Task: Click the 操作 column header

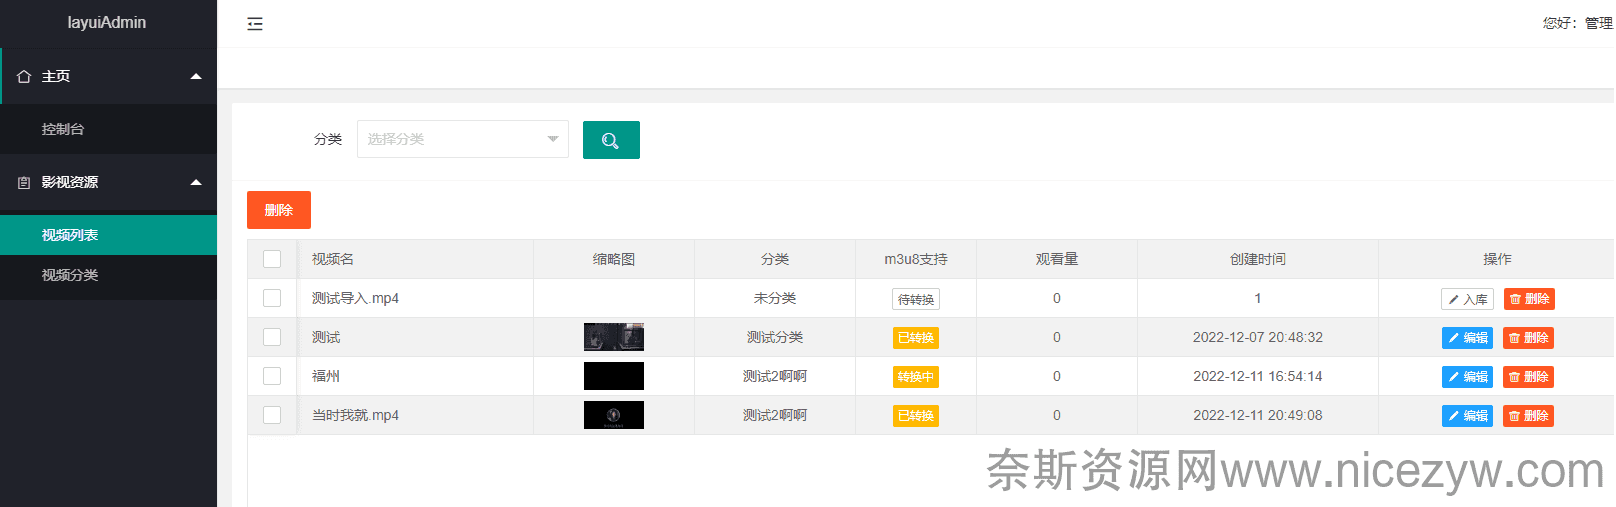Action: pos(1497,259)
